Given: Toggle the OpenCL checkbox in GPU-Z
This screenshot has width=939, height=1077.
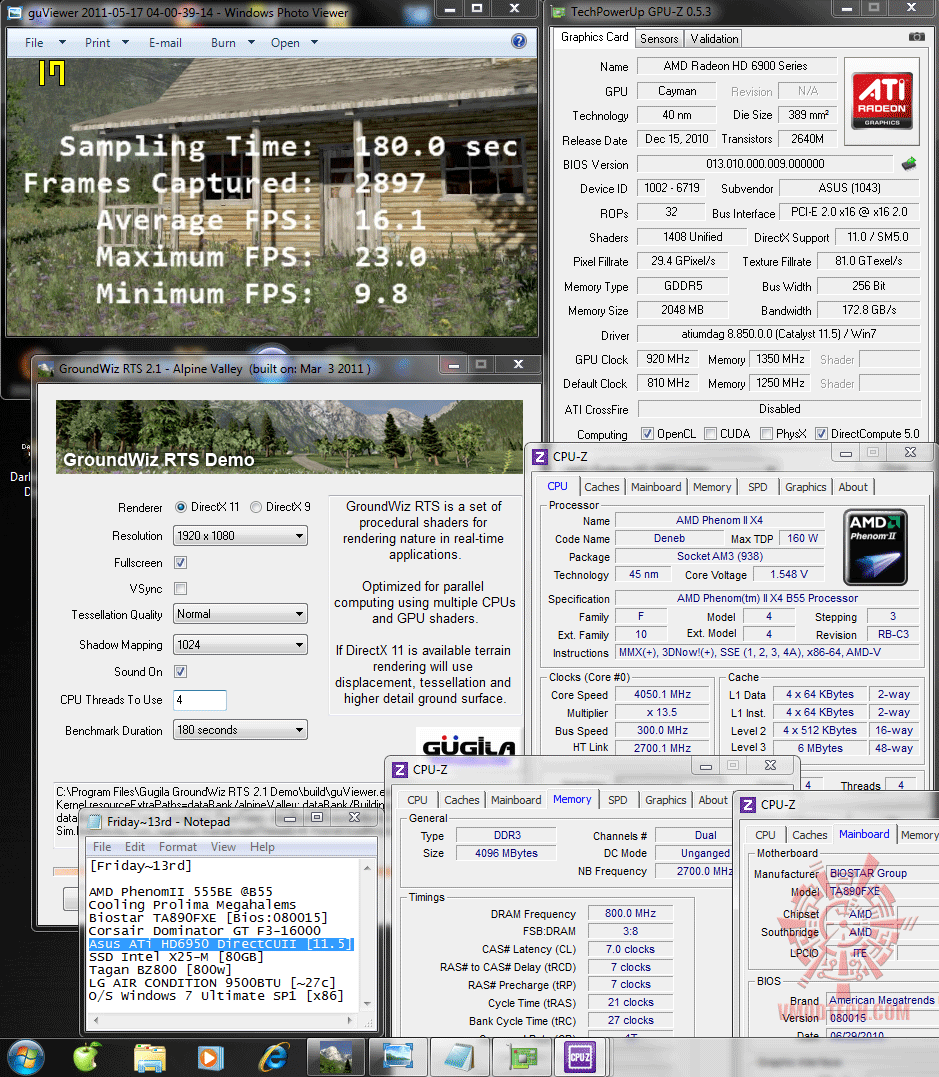Looking at the screenshot, I should click(x=647, y=433).
